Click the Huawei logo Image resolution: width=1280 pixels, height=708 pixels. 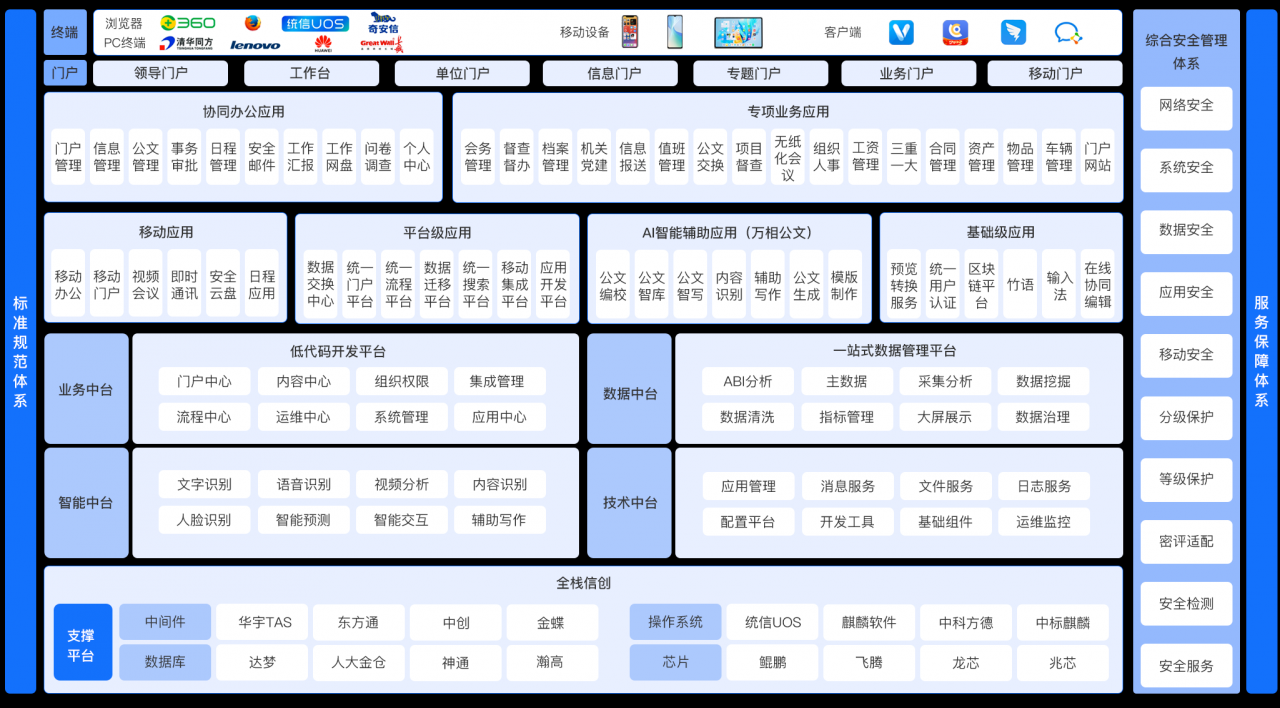pyautogui.click(x=323, y=43)
